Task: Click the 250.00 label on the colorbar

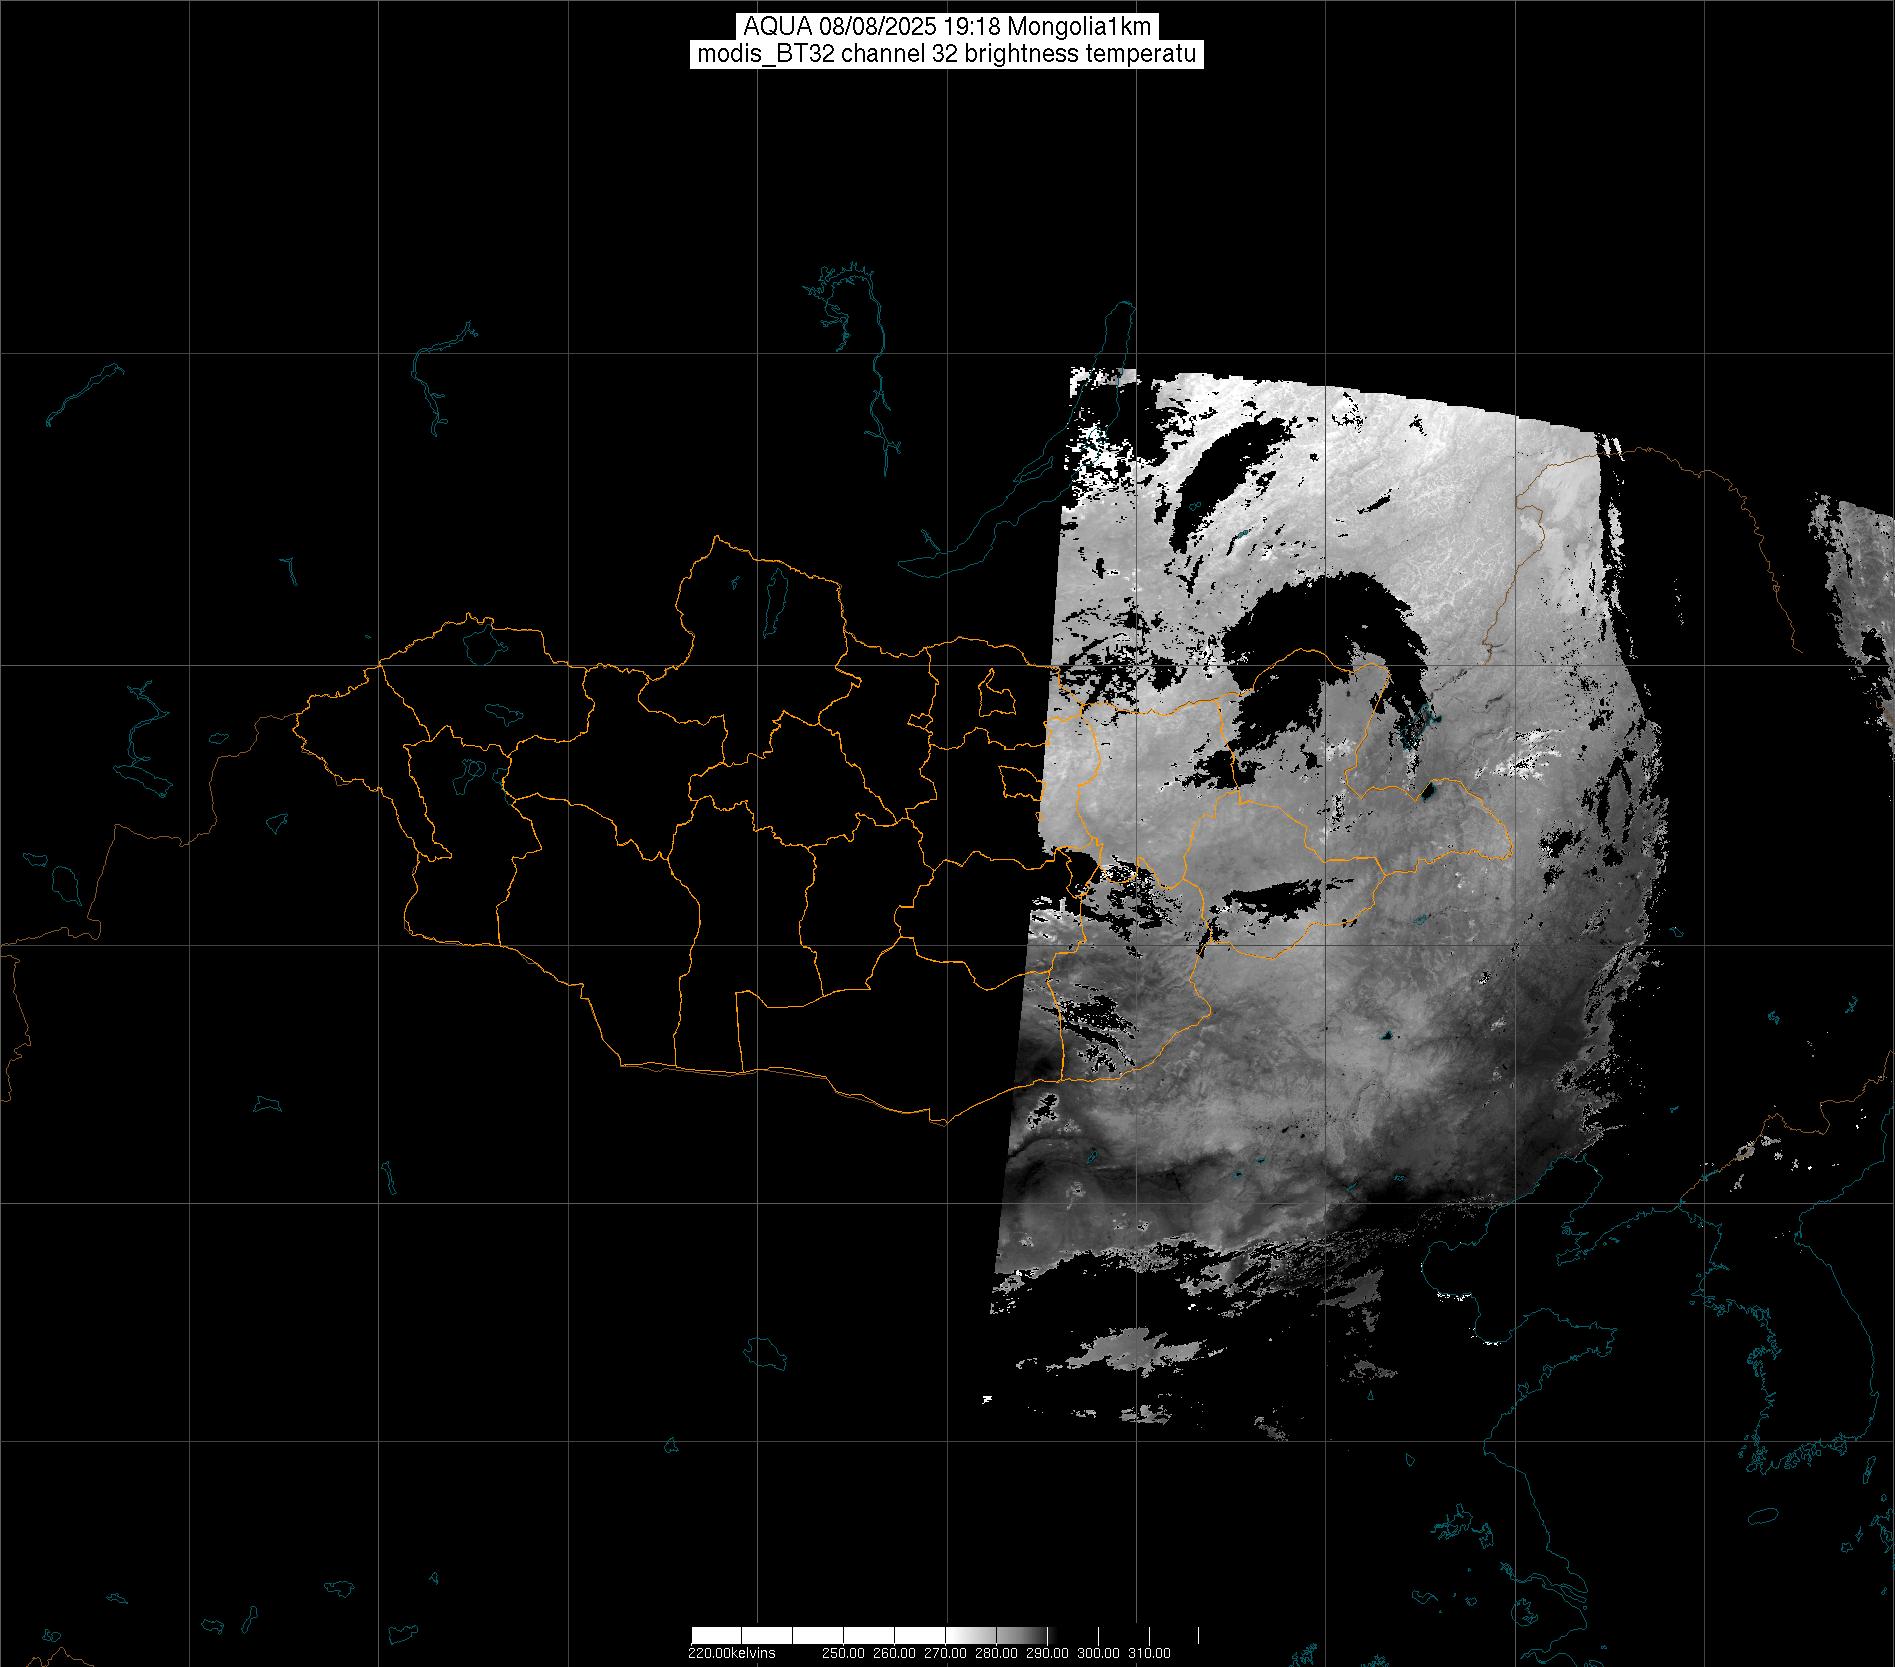Action: click(845, 1653)
